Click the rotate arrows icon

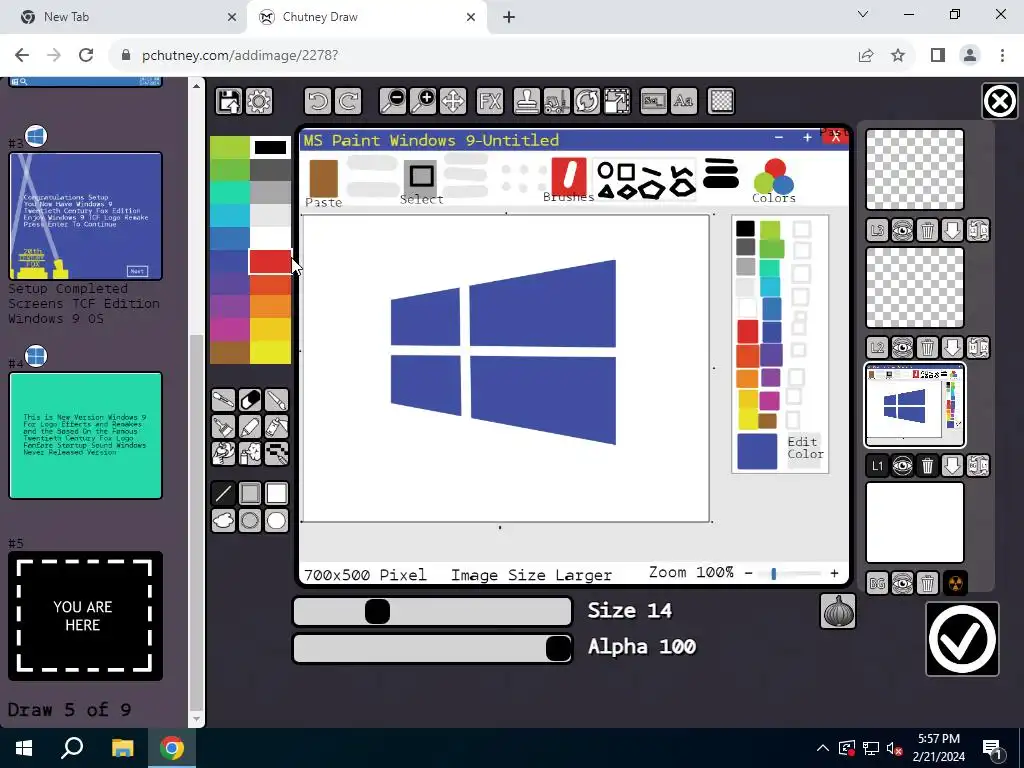586,101
